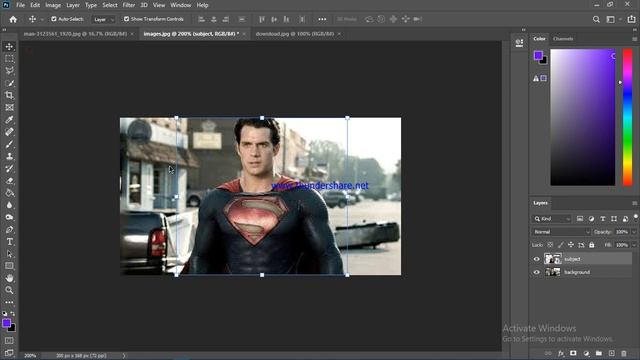Screen dimensions: 640x360
Task: Click the Share image icon
Action: 631,19
